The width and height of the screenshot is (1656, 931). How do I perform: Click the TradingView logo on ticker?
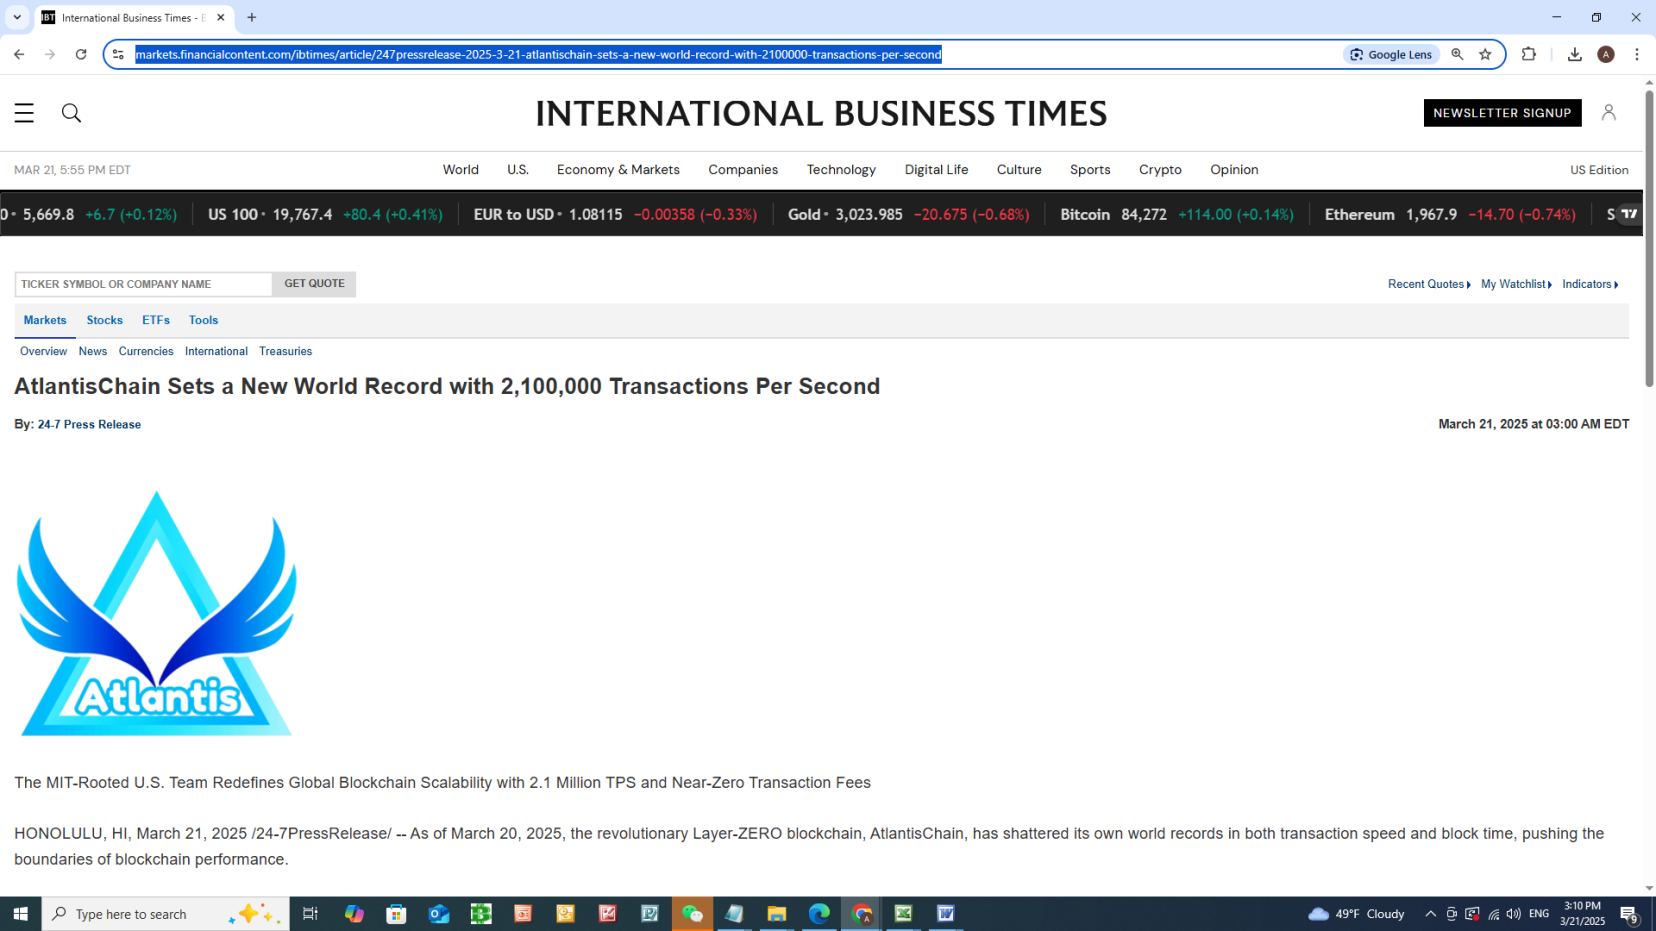click(x=1629, y=214)
